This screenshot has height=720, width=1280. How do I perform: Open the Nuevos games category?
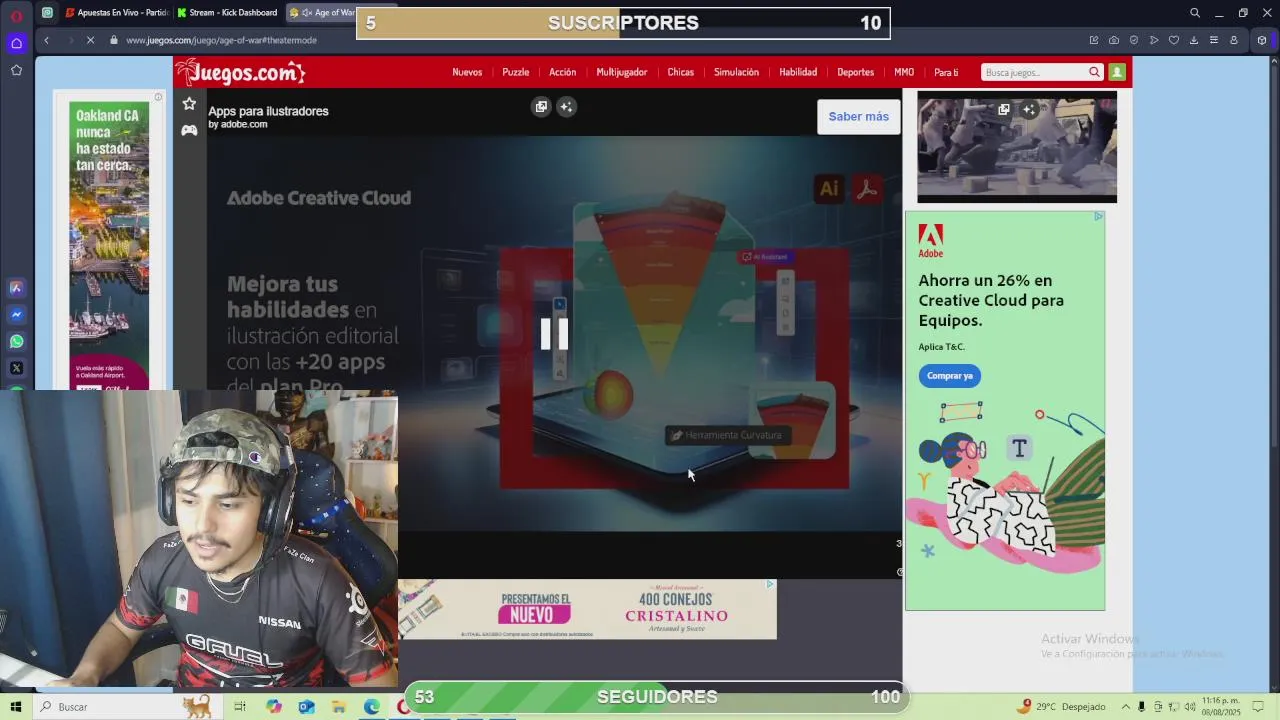[x=467, y=72]
